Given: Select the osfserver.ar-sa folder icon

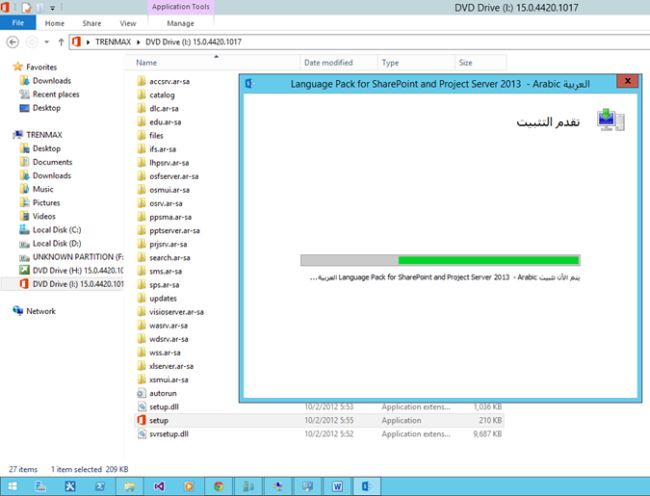Looking at the screenshot, I should (x=141, y=176).
